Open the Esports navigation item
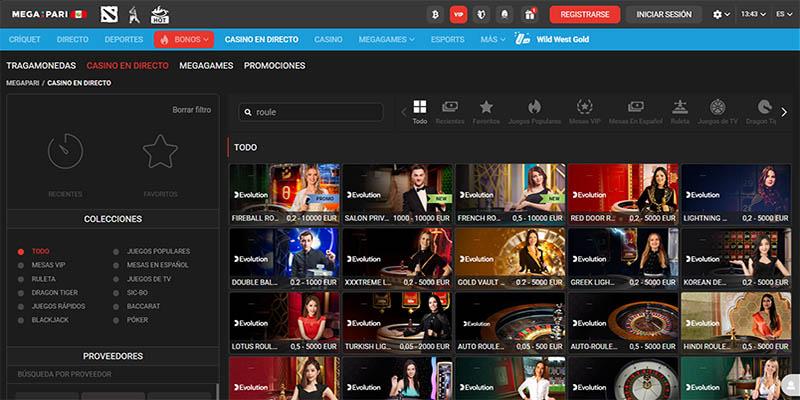Viewport: 800px width, 400px height. click(447, 39)
